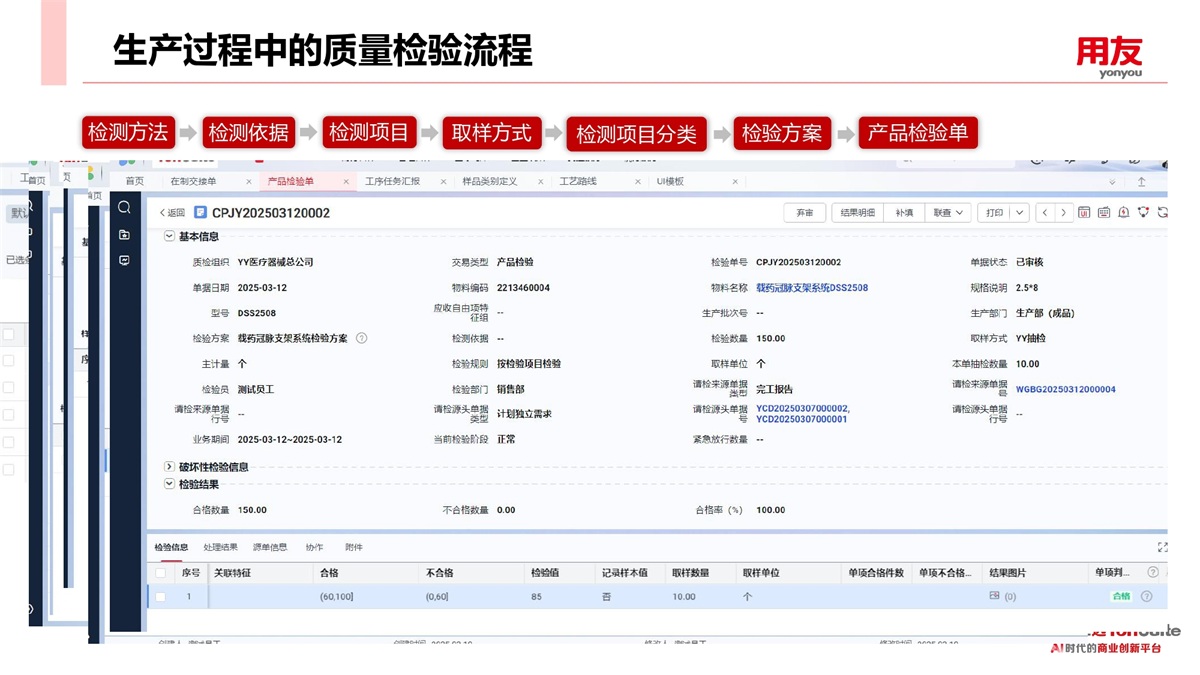Go to the previous document arrow
Image resolution: width=1200 pixels, height=675 pixels.
tap(1045, 213)
